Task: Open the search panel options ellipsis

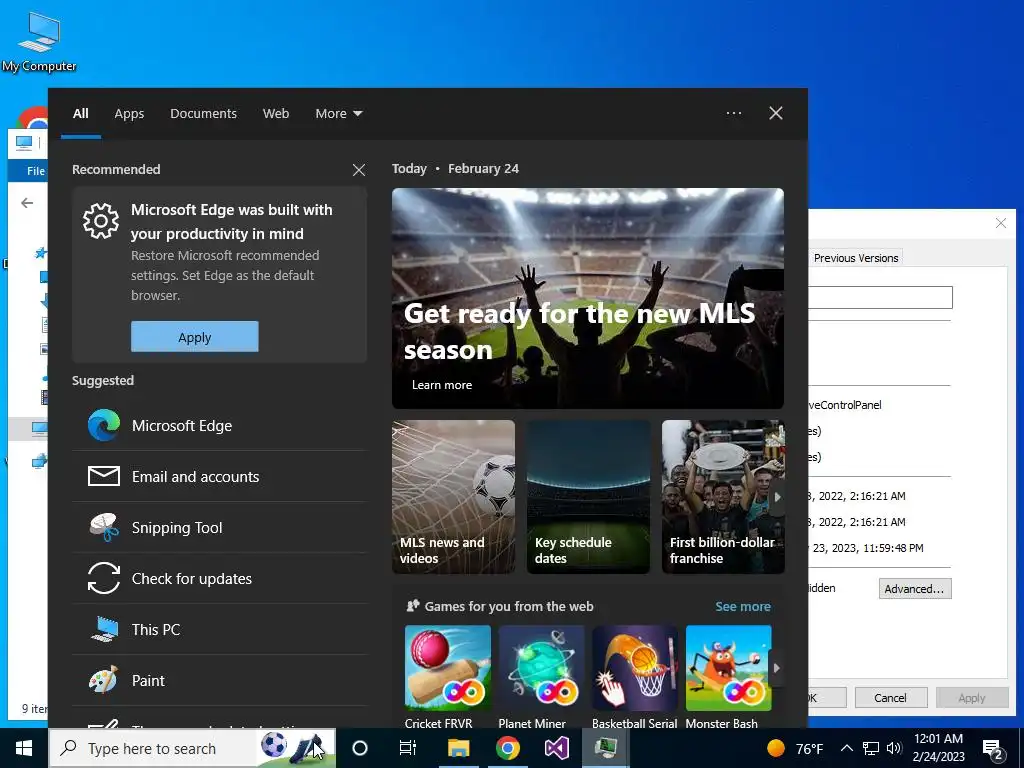Action: pos(733,113)
